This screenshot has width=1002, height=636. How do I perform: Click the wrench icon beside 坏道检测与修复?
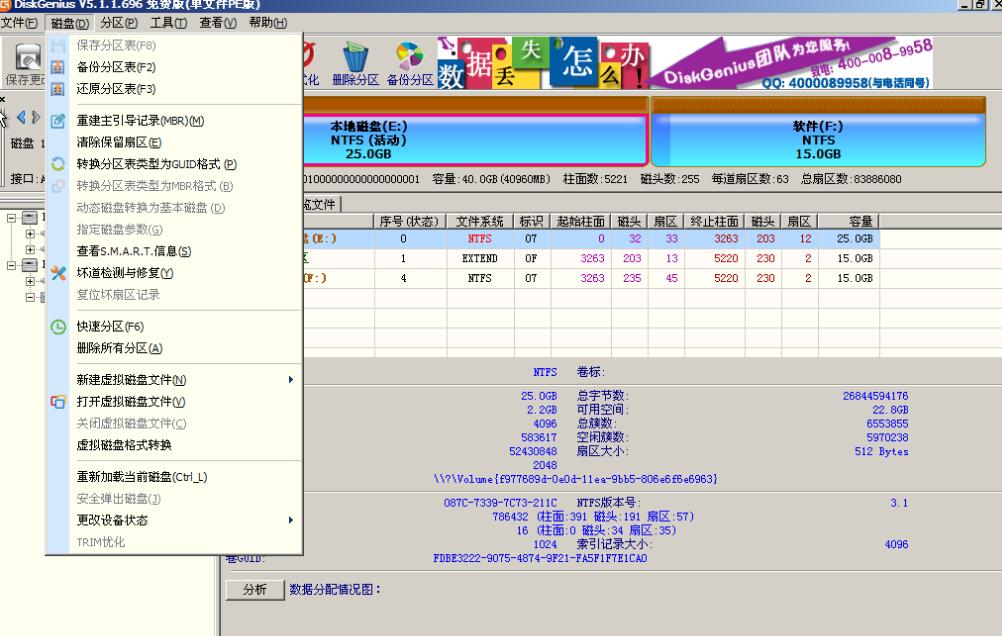(57, 270)
